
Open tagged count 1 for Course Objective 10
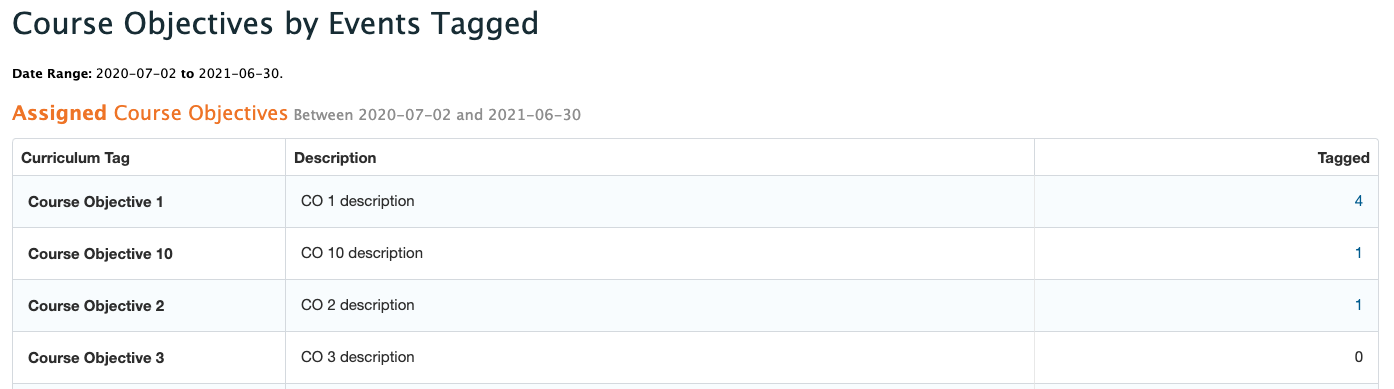pos(1358,253)
